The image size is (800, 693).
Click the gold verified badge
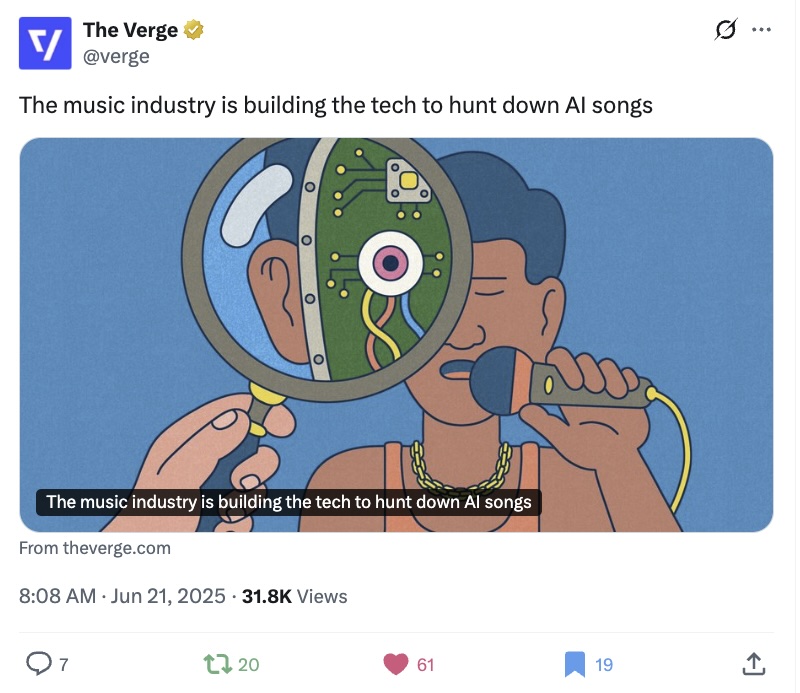193,30
